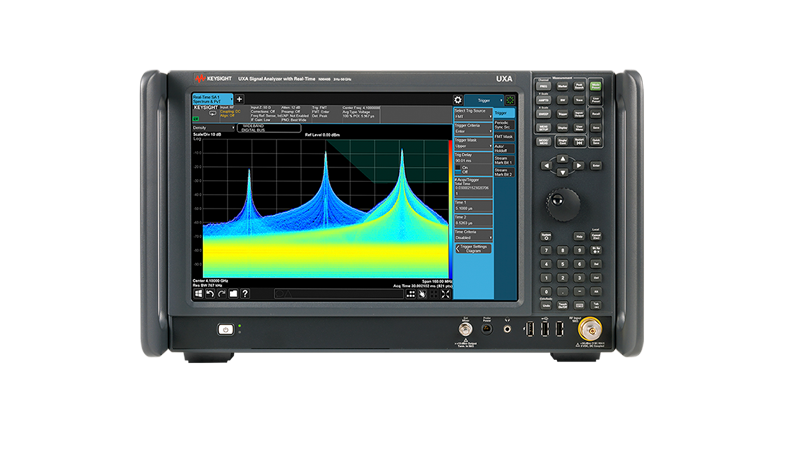Screen dimensions: 800x450
Task: Select the FMT Mask tab
Action: click(504, 136)
